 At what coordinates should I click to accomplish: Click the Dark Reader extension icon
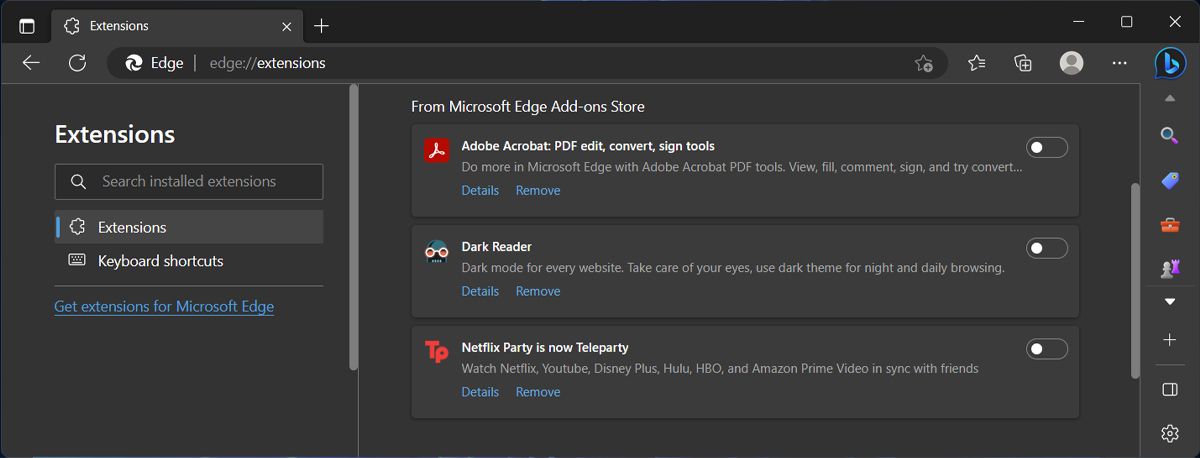[x=437, y=251]
